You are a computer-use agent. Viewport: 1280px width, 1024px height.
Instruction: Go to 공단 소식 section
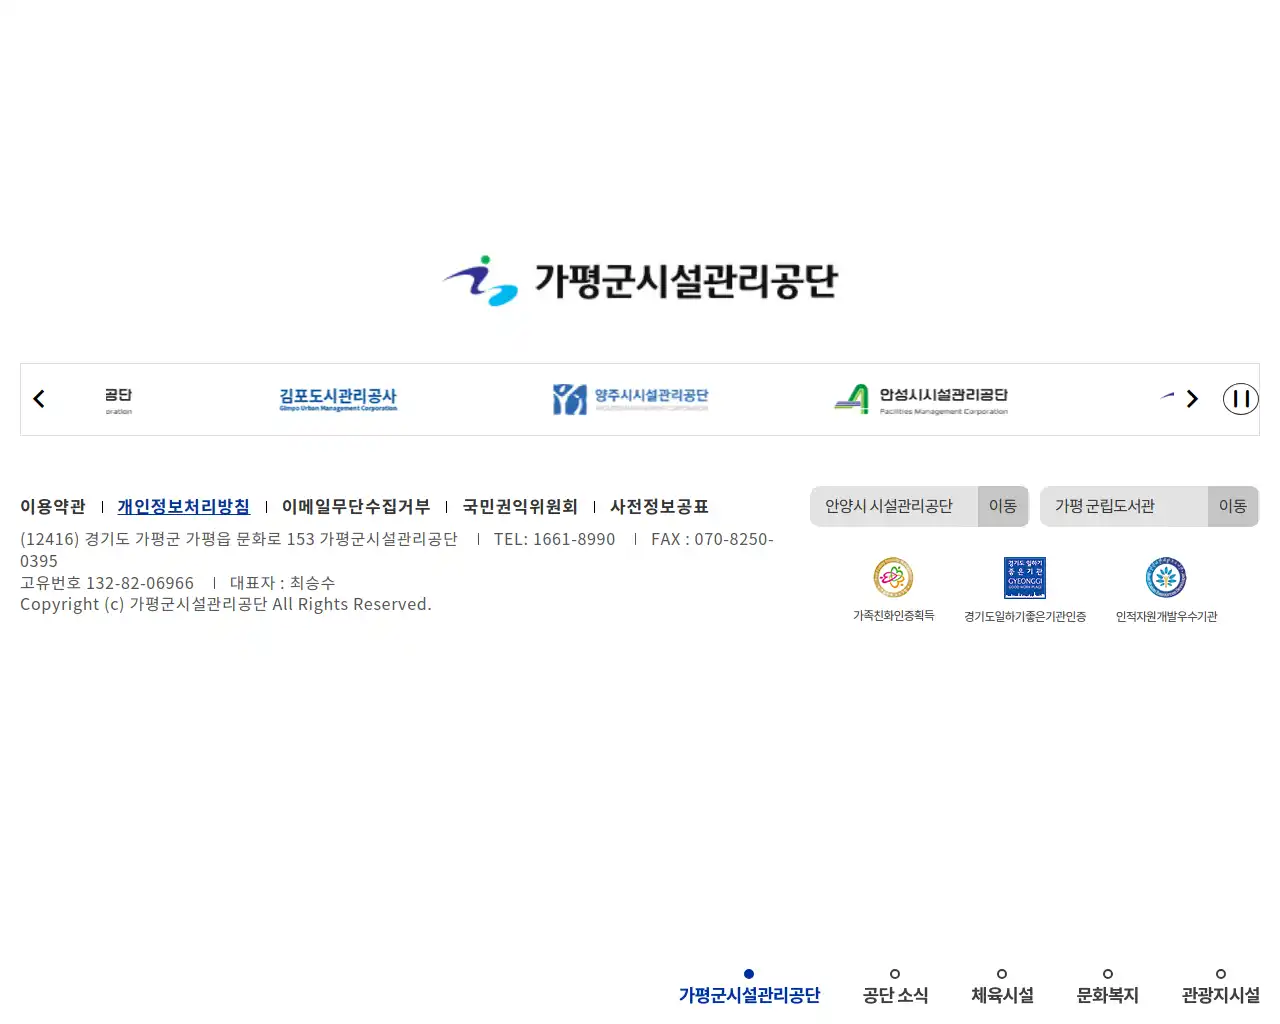(x=895, y=987)
